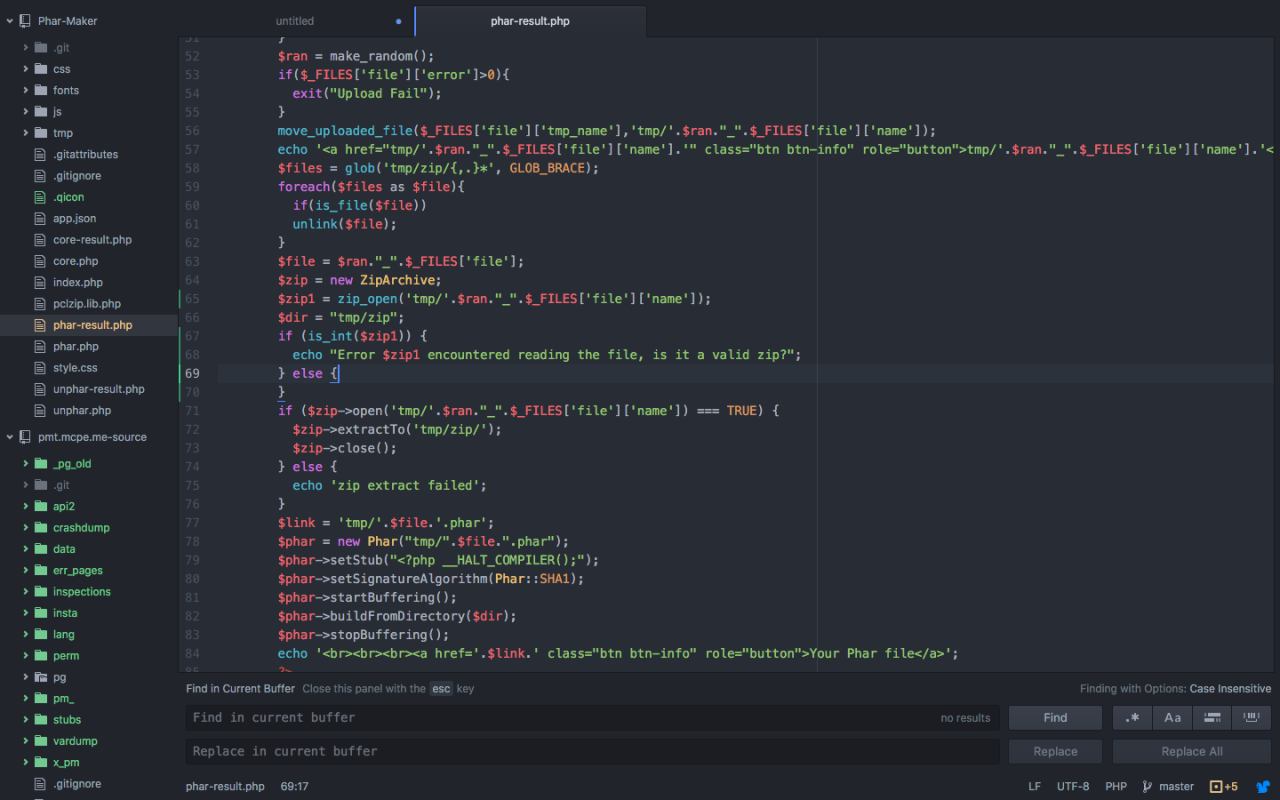Click the vardump folder icon
Viewport: 1280px width, 800px height.
click(41, 741)
